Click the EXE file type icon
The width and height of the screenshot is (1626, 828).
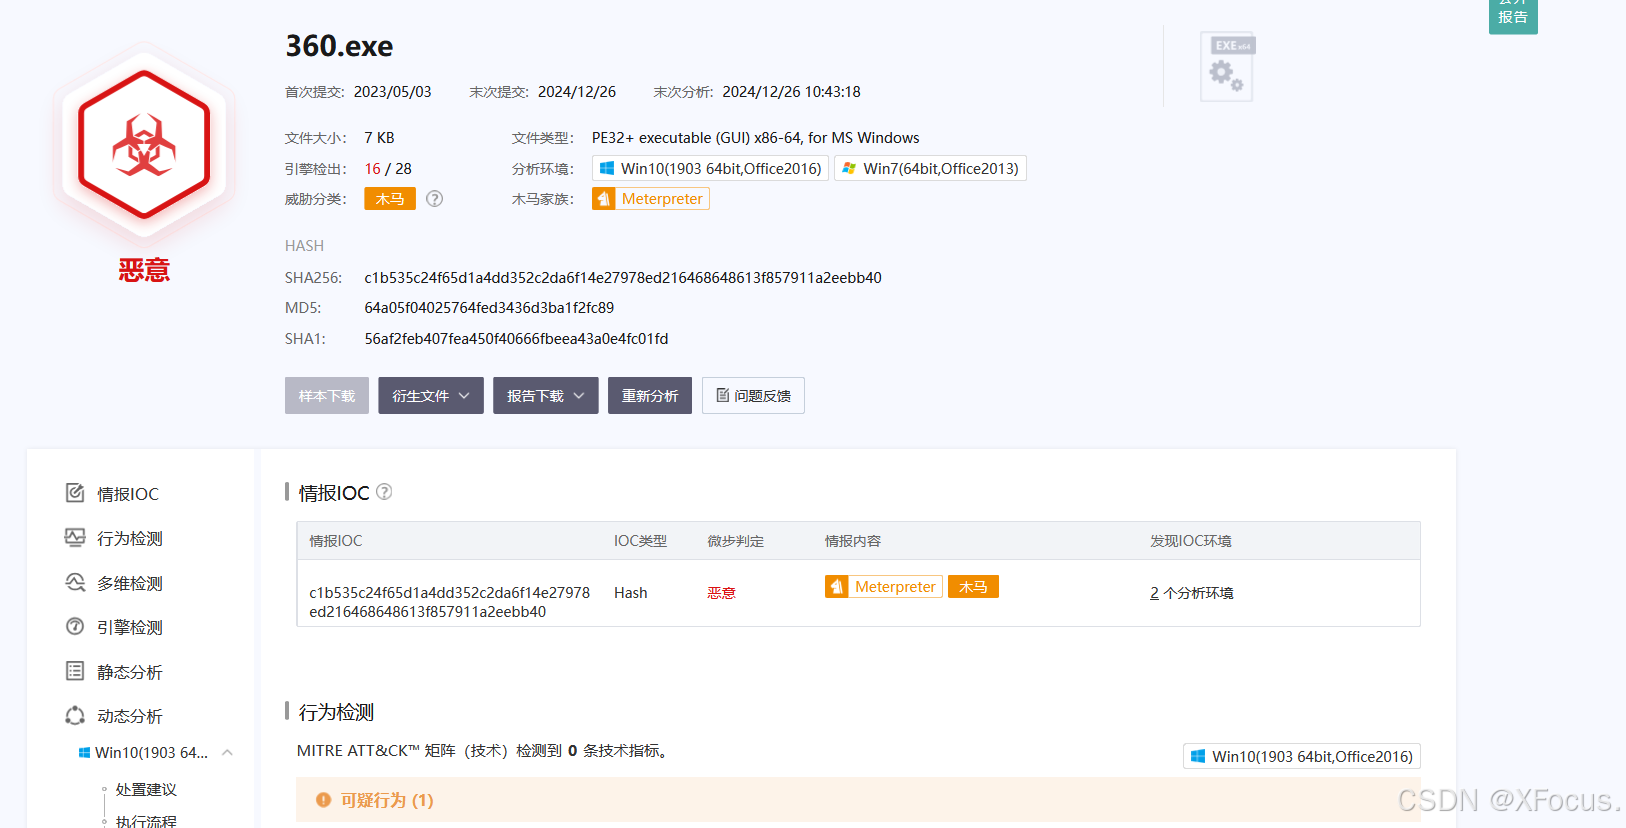pos(1227,67)
